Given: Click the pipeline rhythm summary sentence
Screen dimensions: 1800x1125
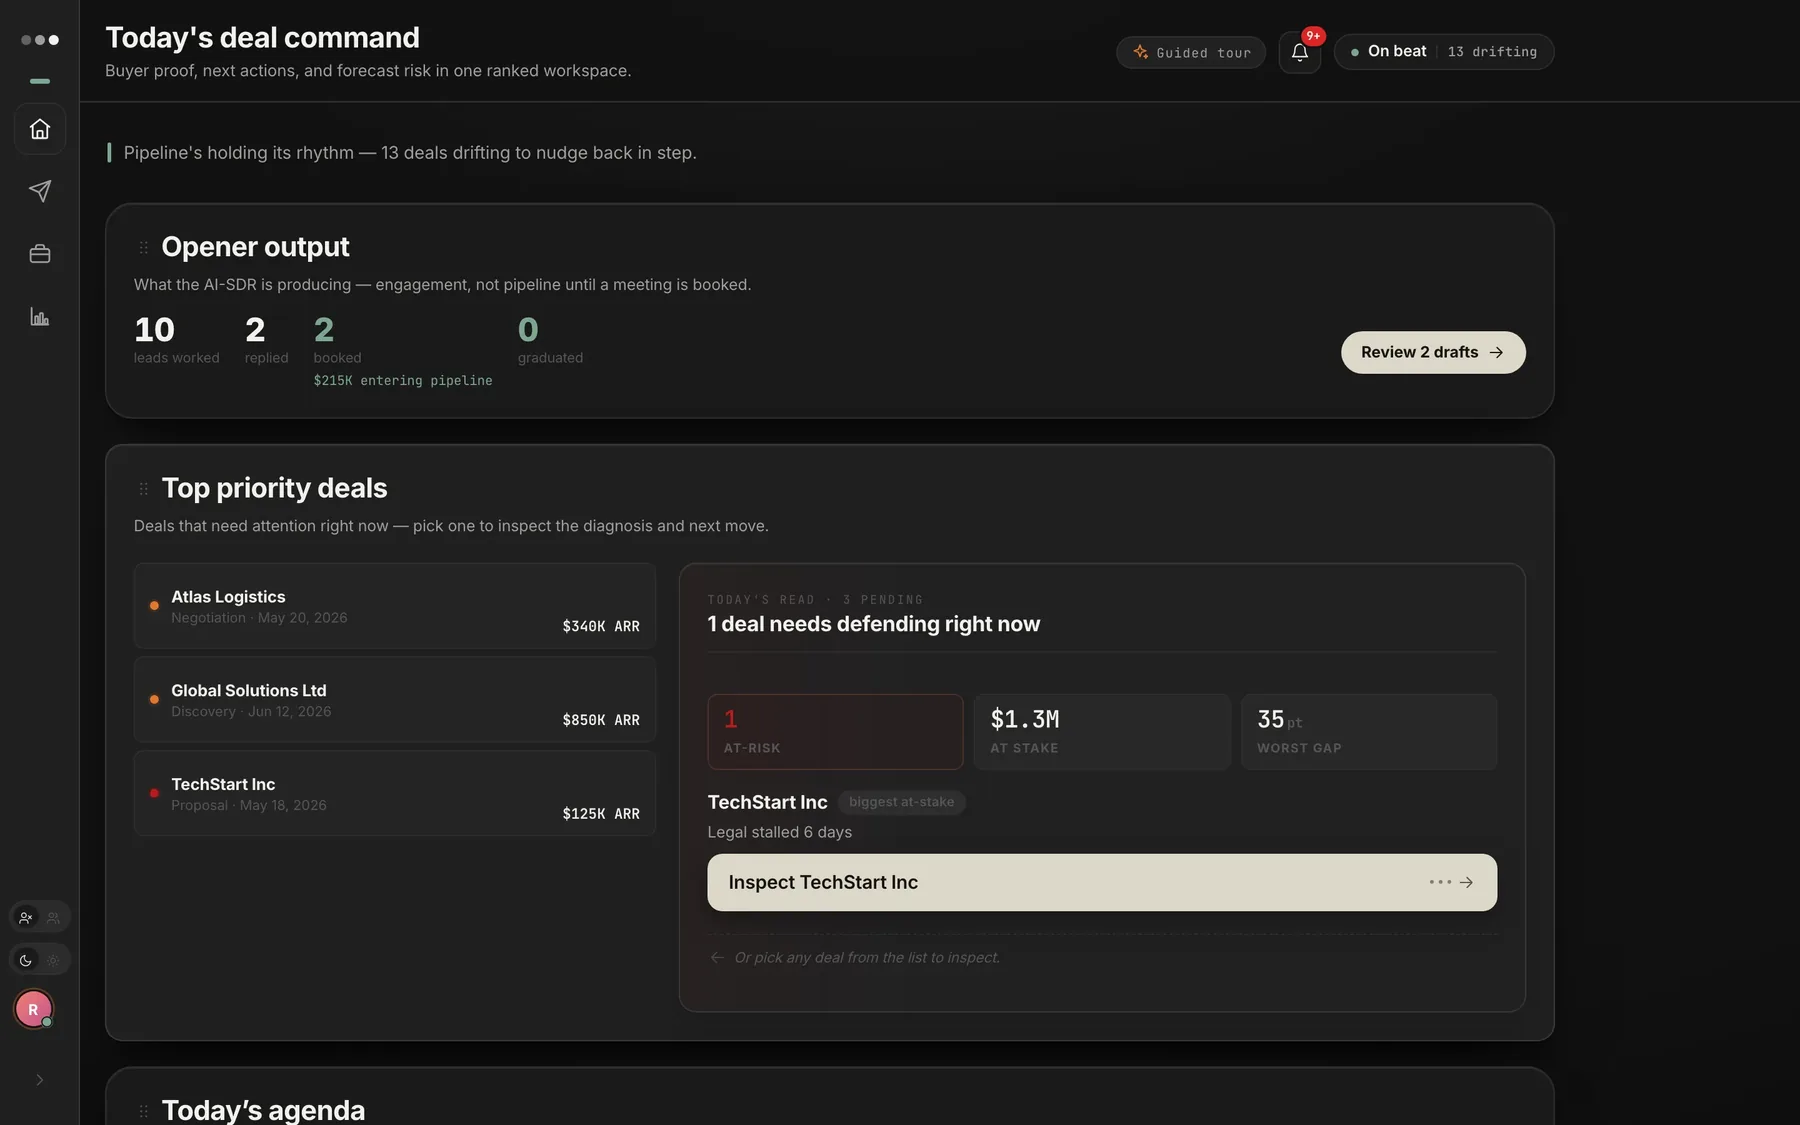Looking at the screenshot, I should 410,153.
